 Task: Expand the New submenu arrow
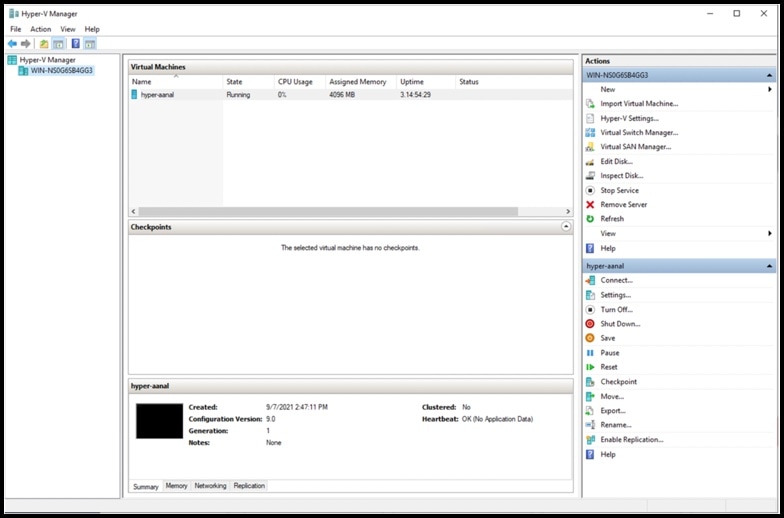[x=770, y=90]
